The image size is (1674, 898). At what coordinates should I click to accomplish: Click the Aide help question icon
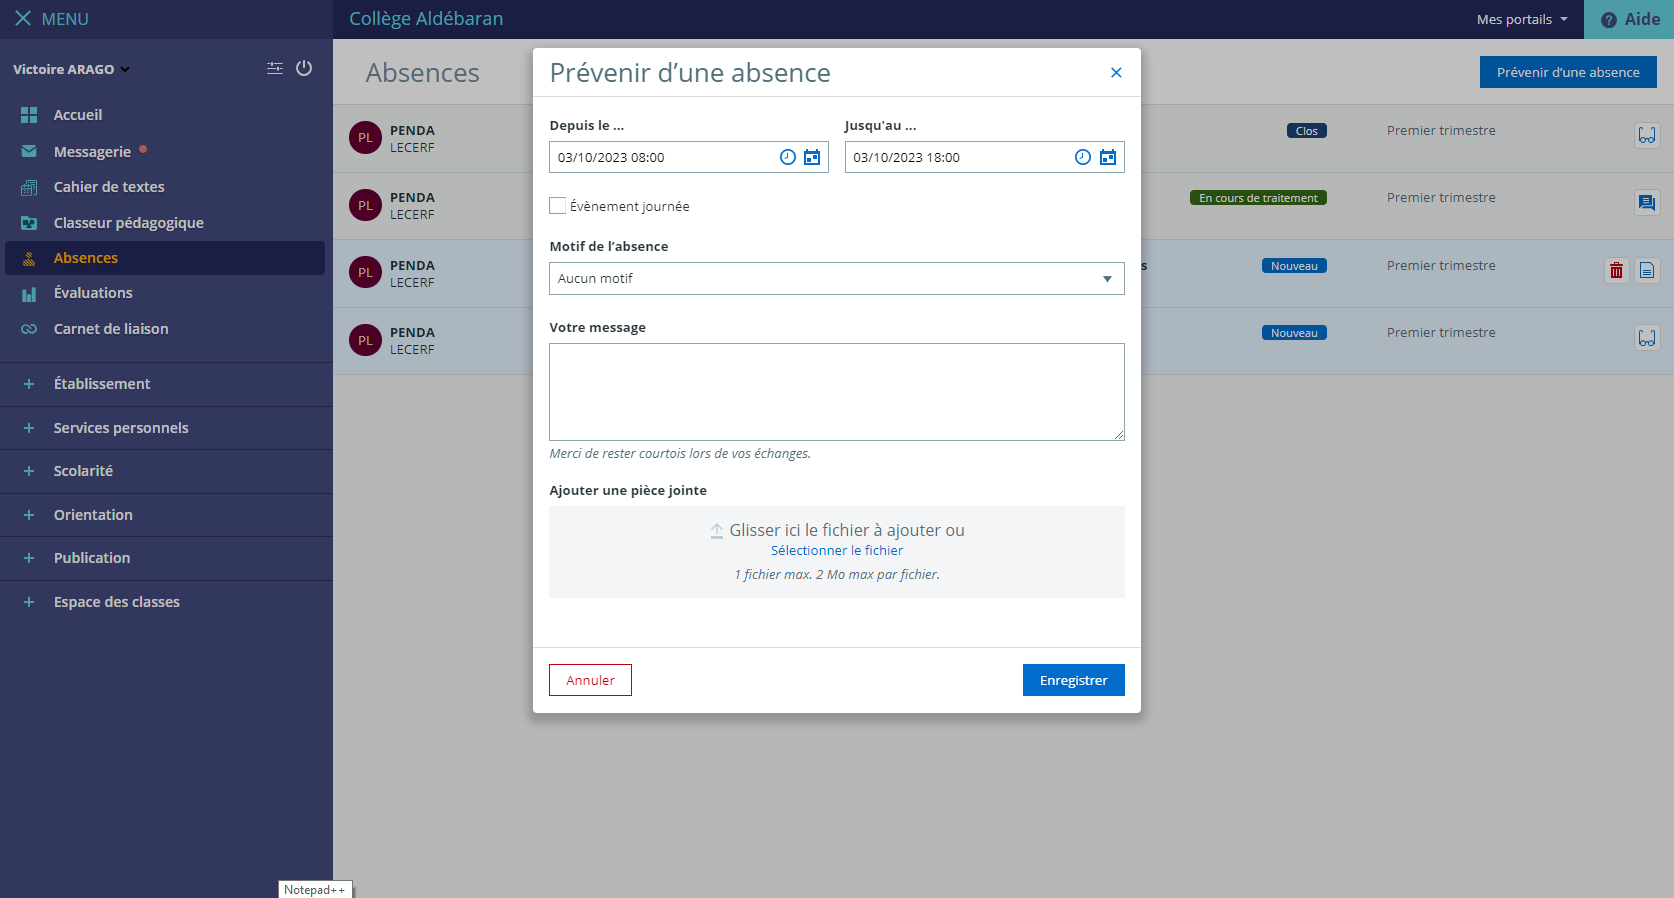point(1609,20)
